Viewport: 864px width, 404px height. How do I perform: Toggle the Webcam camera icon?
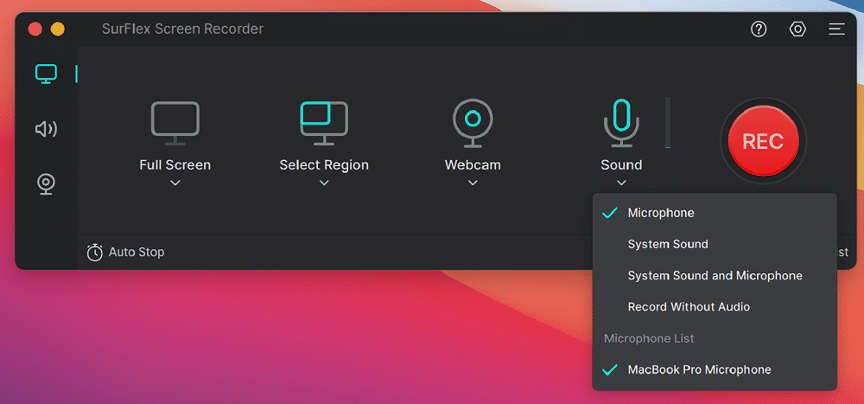point(472,120)
